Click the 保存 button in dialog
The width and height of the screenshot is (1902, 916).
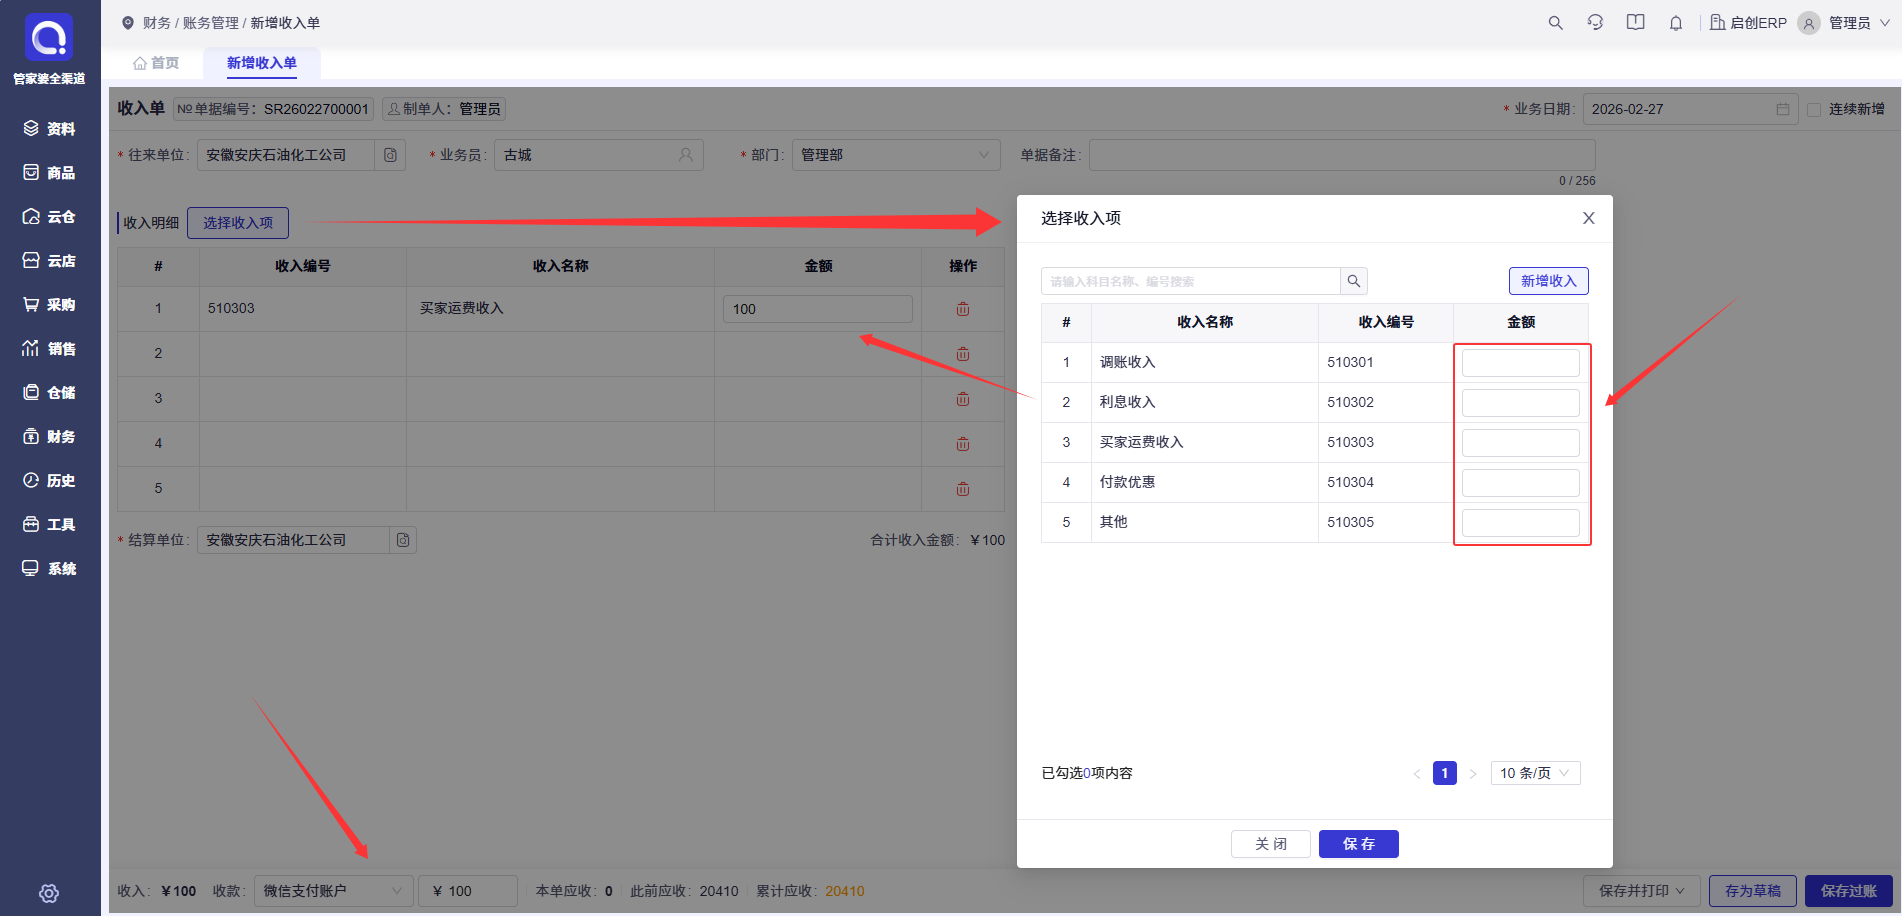click(1359, 844)
